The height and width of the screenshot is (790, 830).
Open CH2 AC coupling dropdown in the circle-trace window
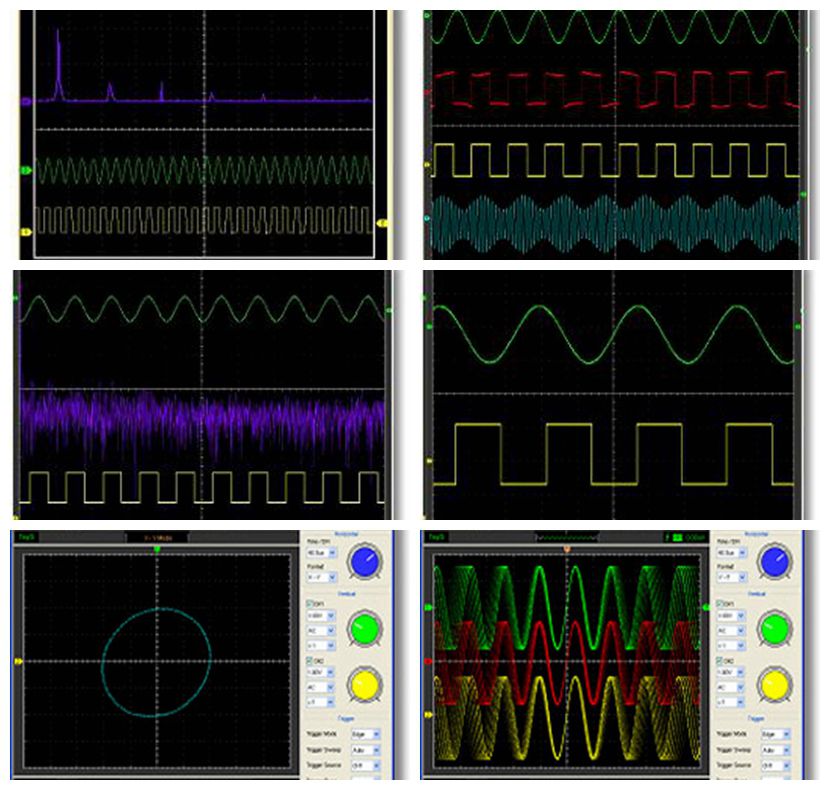(321, 687)
